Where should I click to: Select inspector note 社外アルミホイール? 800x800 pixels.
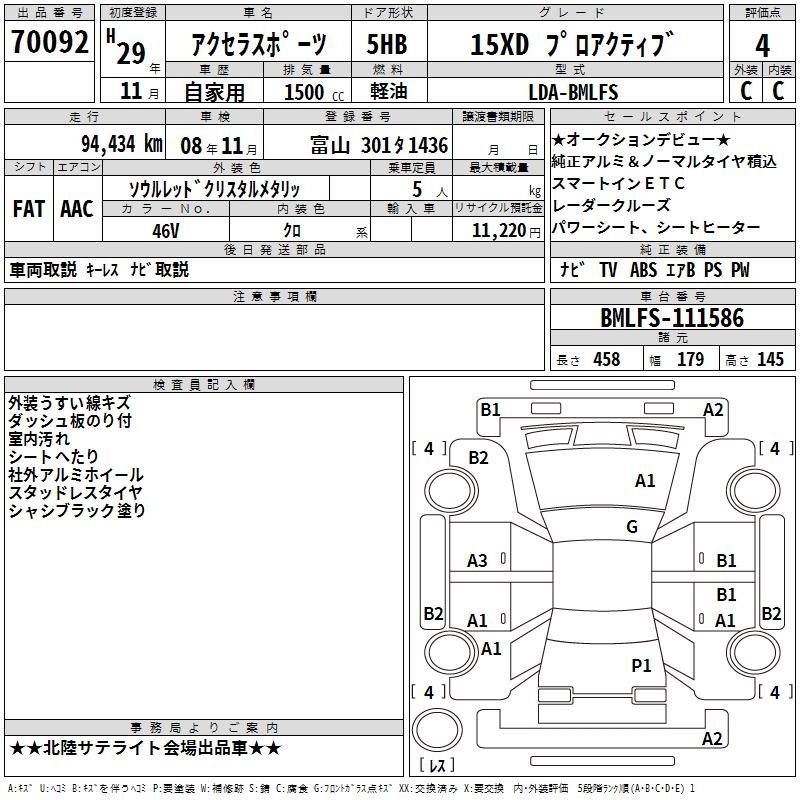76,474
